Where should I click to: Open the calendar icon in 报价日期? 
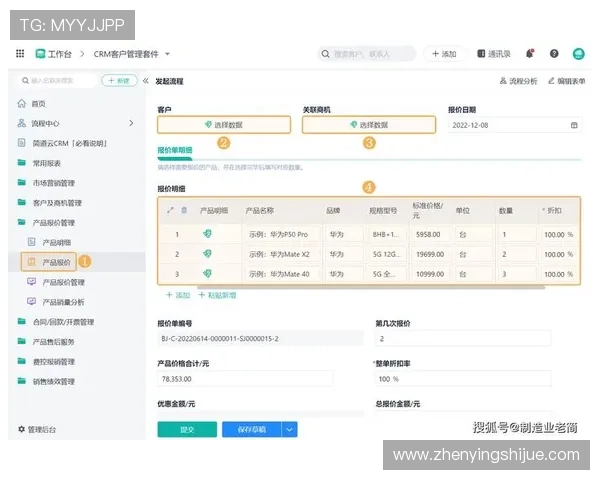click(x=574, y=125)
